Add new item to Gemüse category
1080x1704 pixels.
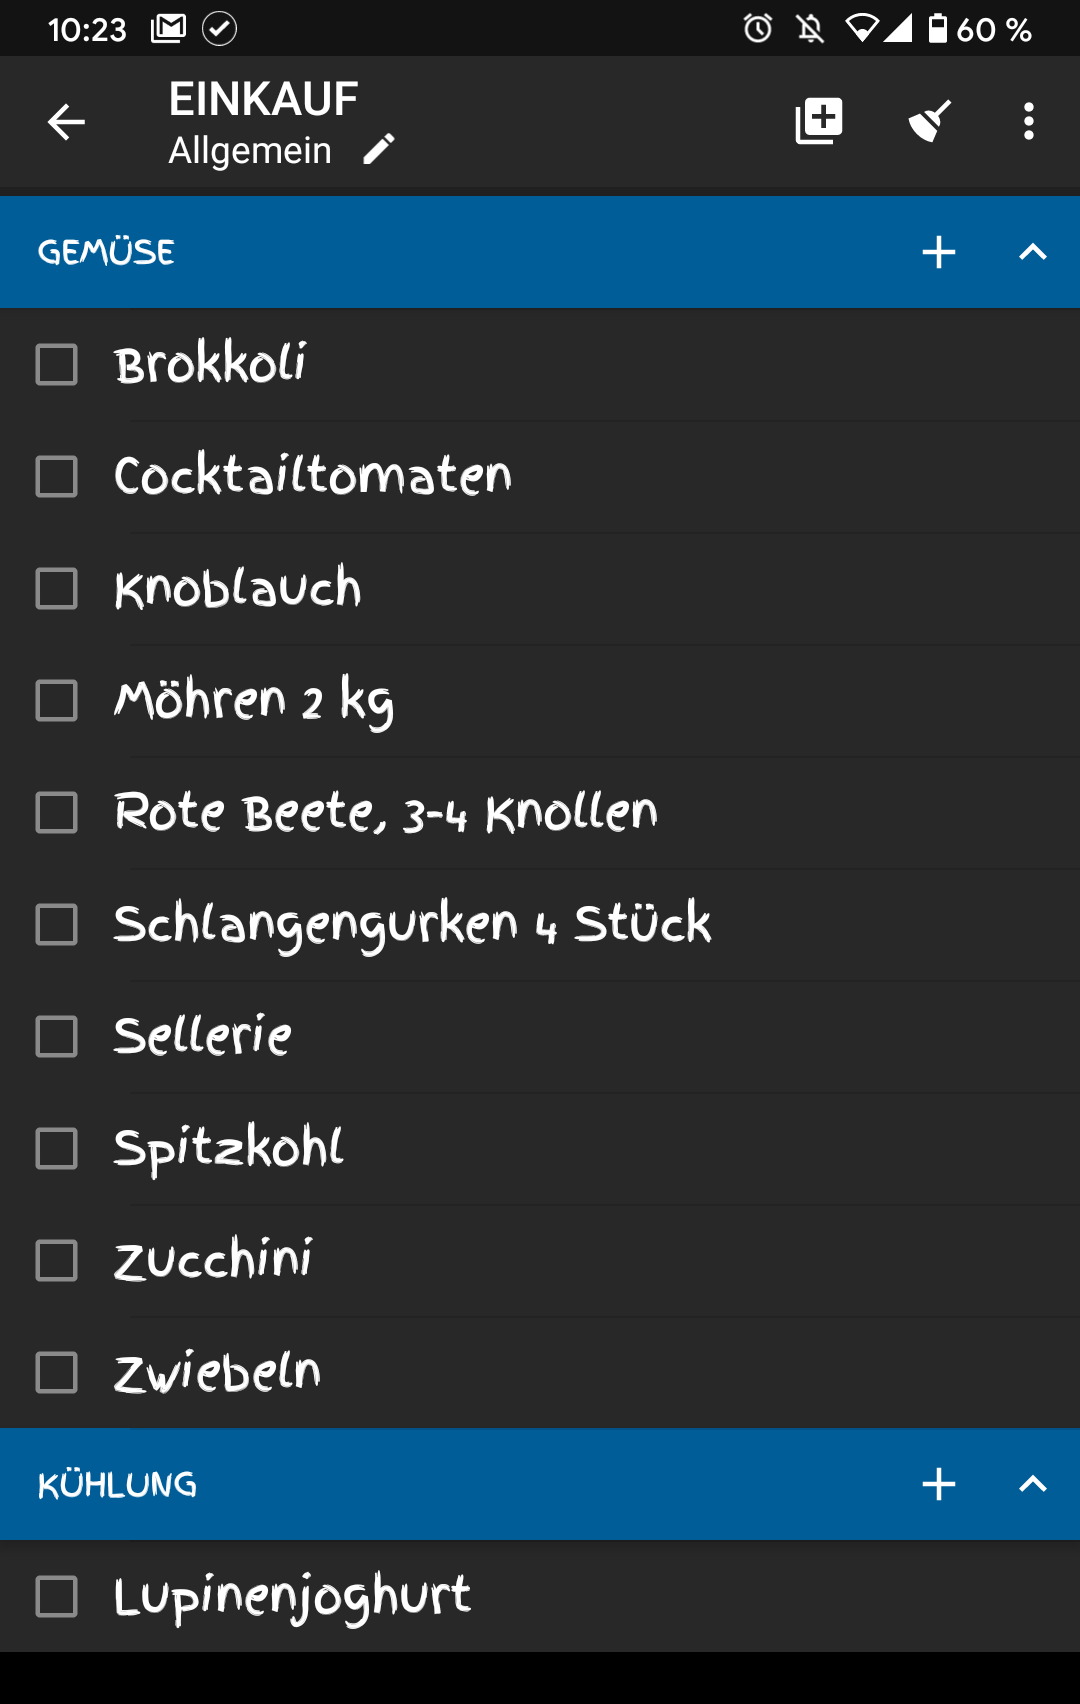click(938, 252)
